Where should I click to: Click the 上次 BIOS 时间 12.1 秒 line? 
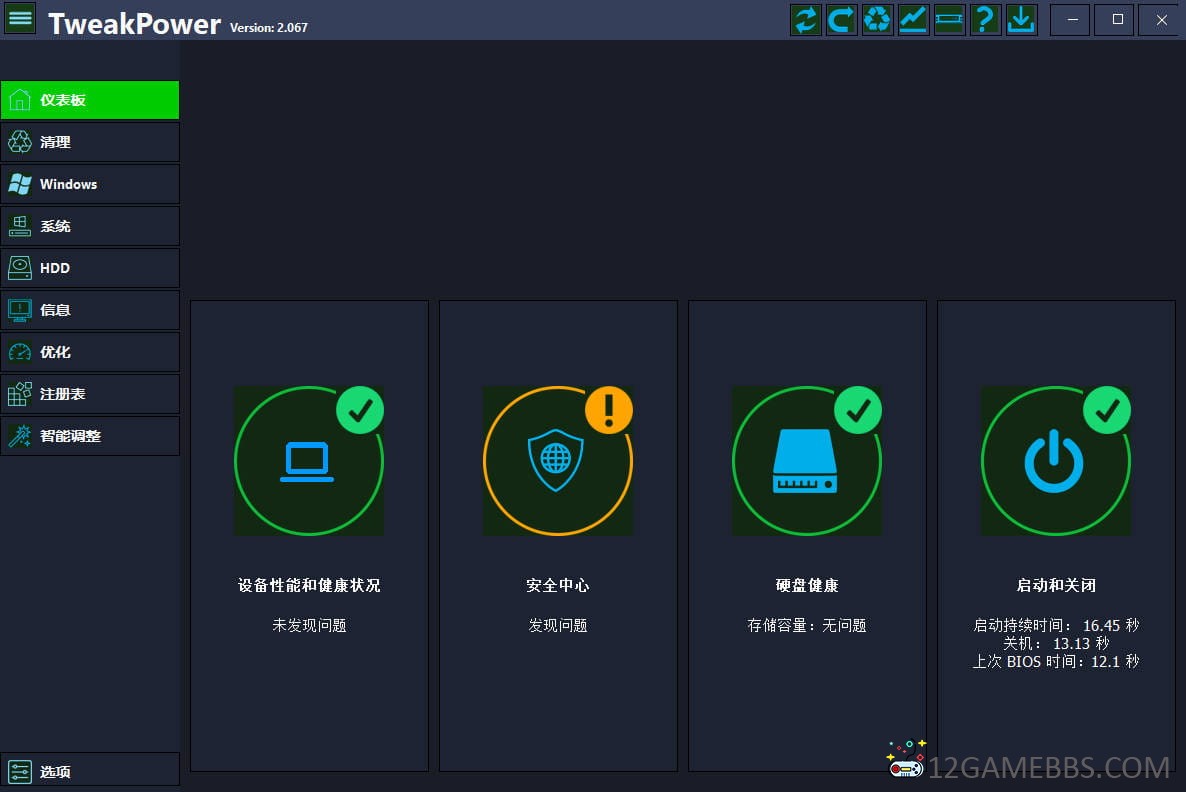pyautogui.click(x=1056, y=662)
